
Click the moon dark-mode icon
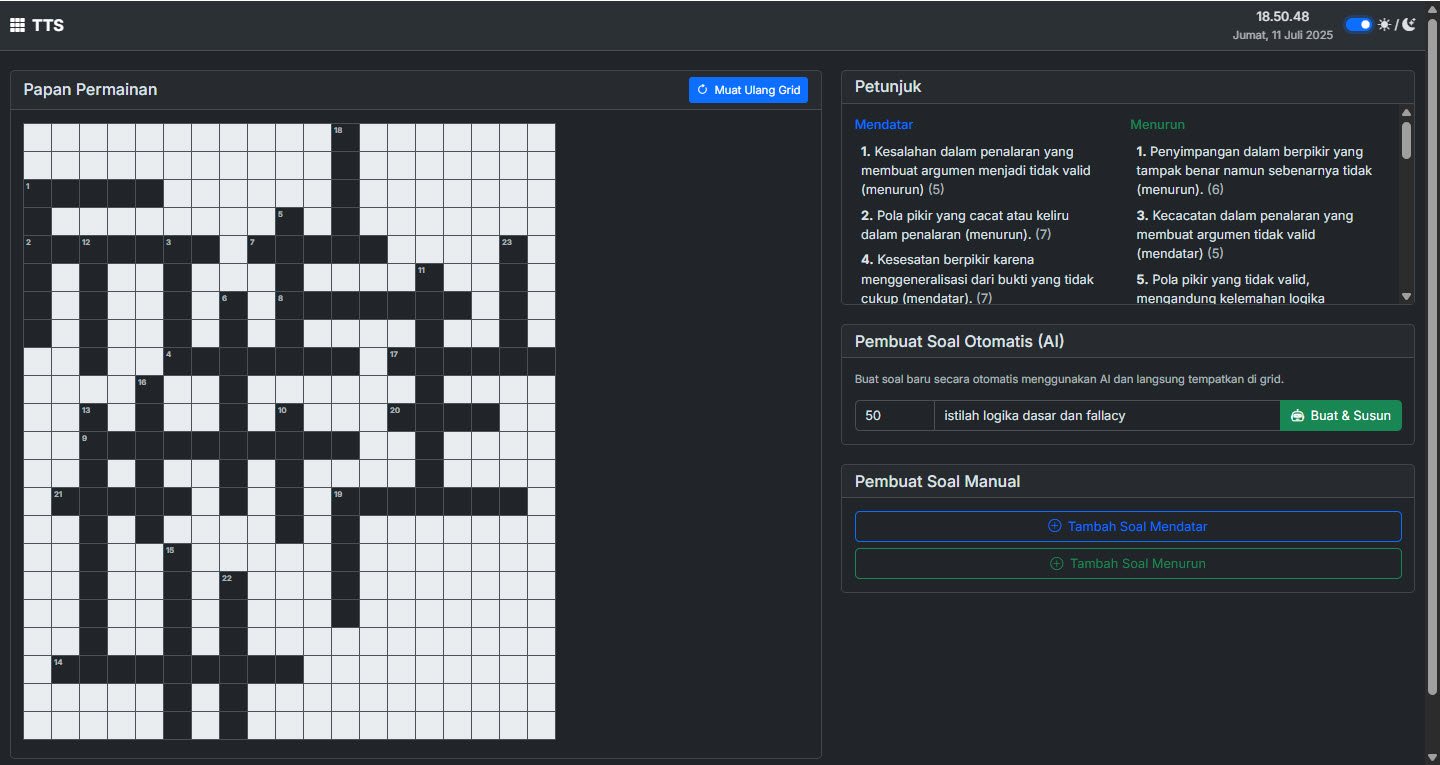pyautogui.click(x=1409, y=25)
